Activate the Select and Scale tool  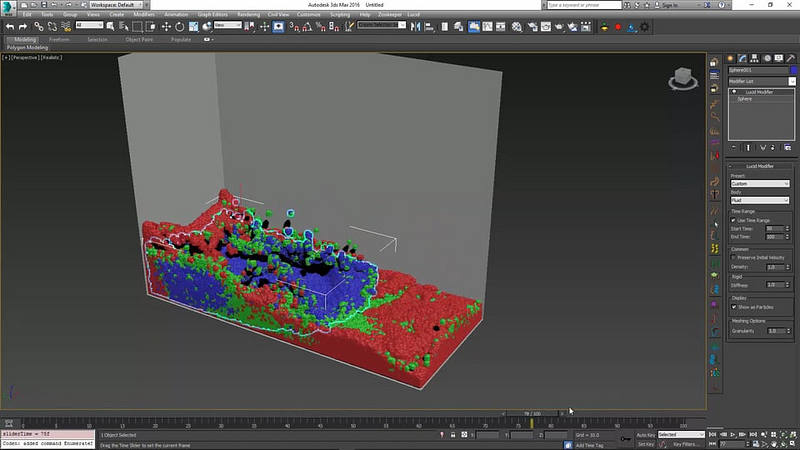[x=193, y=27]
